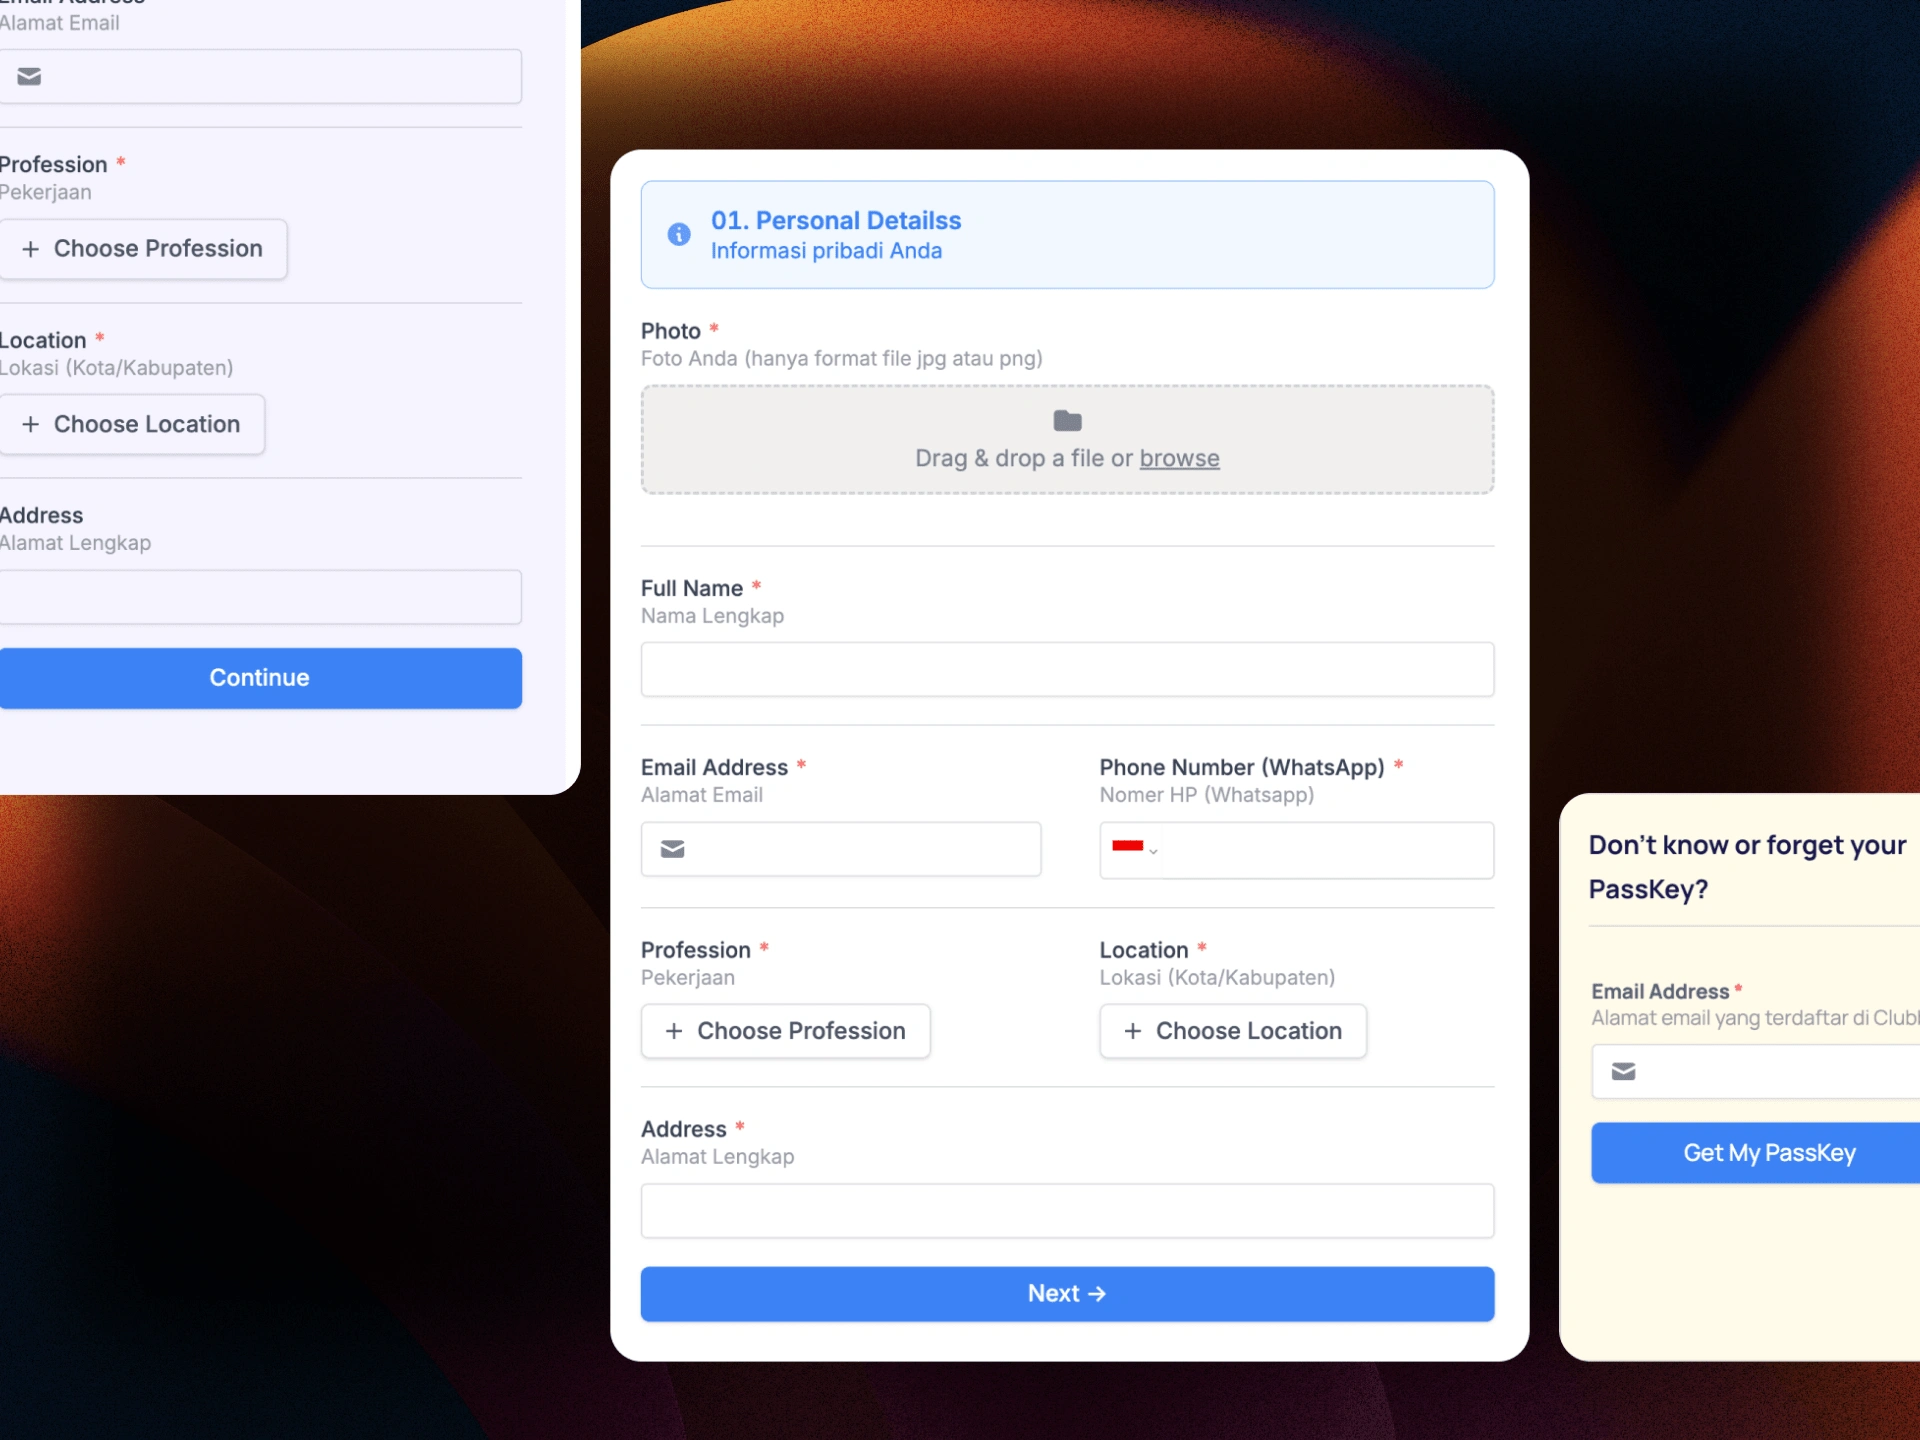Click folder icon in photo upload area
Viewport: 1920px width, 1440px height.
1067,421
